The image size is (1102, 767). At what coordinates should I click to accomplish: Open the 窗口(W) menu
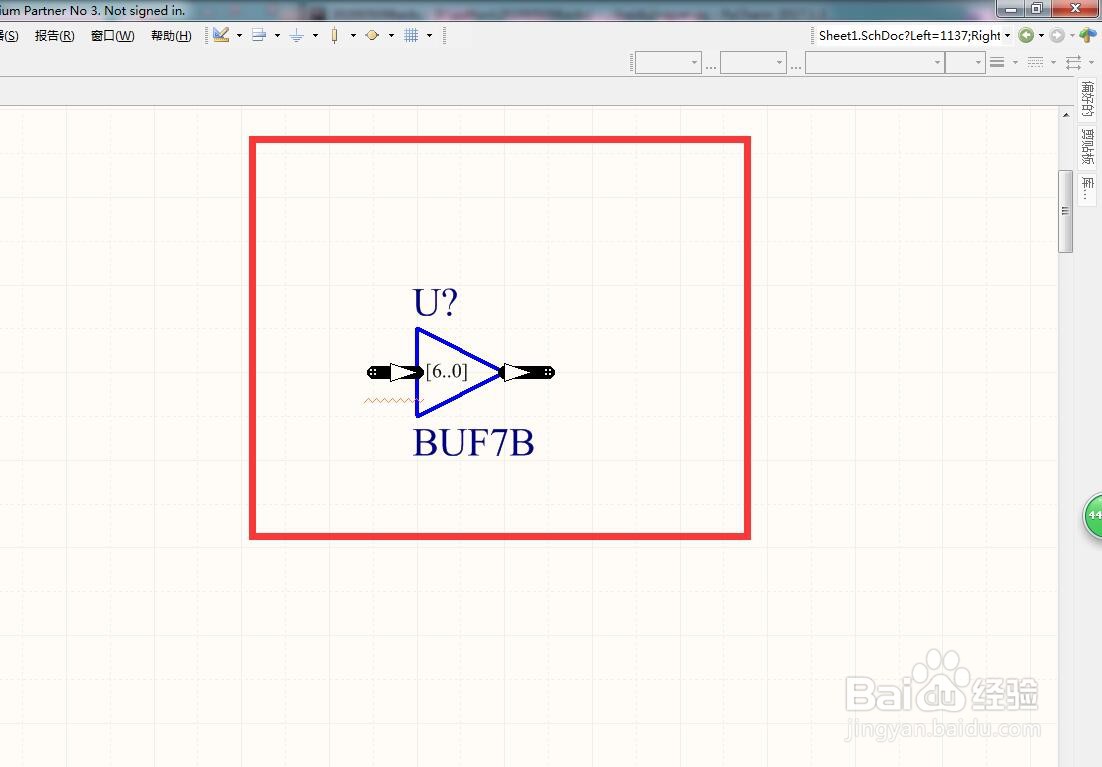coord(112,35)
